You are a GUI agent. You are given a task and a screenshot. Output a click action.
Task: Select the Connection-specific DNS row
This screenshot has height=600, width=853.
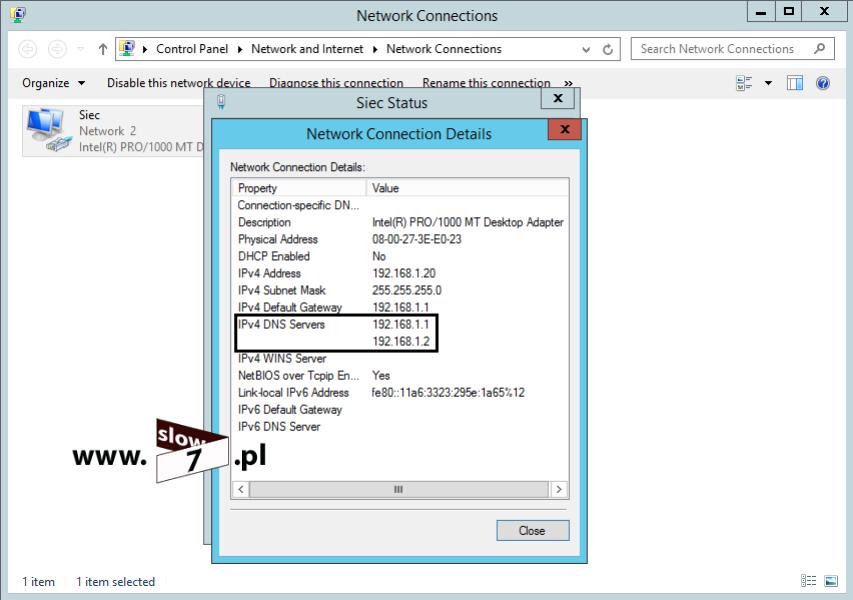point(400,205)
